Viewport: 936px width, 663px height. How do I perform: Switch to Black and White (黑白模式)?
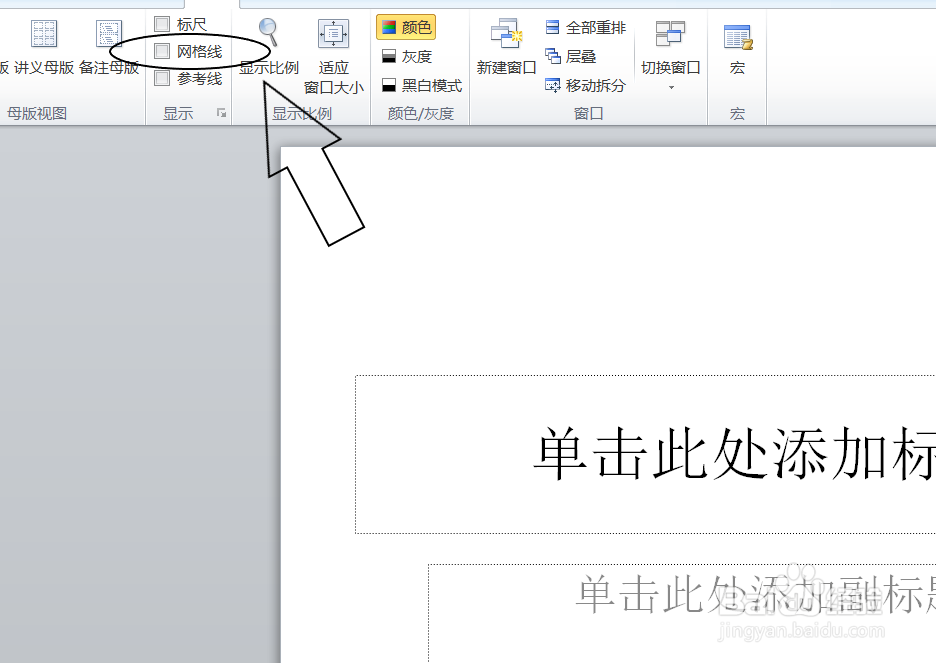[421, 86]
